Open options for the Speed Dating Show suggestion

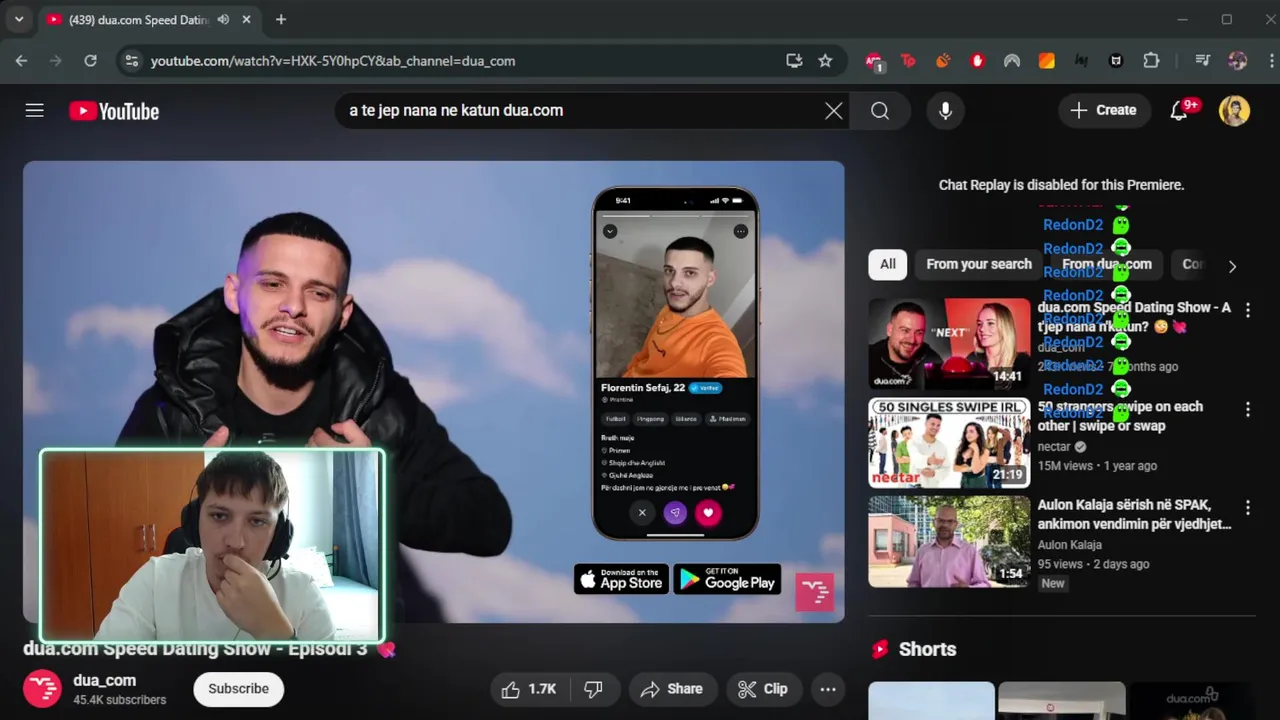(1247, 311)
